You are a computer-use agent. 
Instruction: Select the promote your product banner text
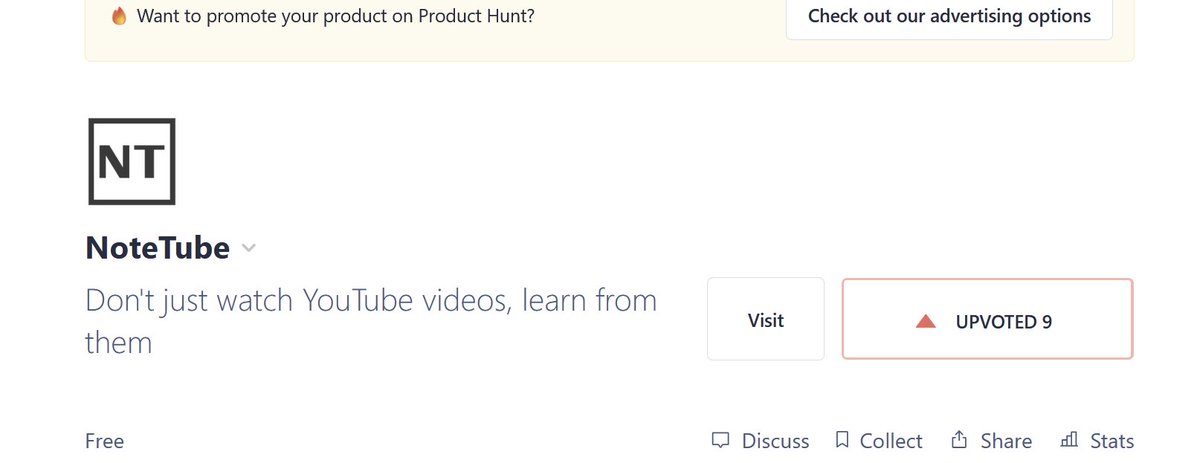click(x=335, y=16)
